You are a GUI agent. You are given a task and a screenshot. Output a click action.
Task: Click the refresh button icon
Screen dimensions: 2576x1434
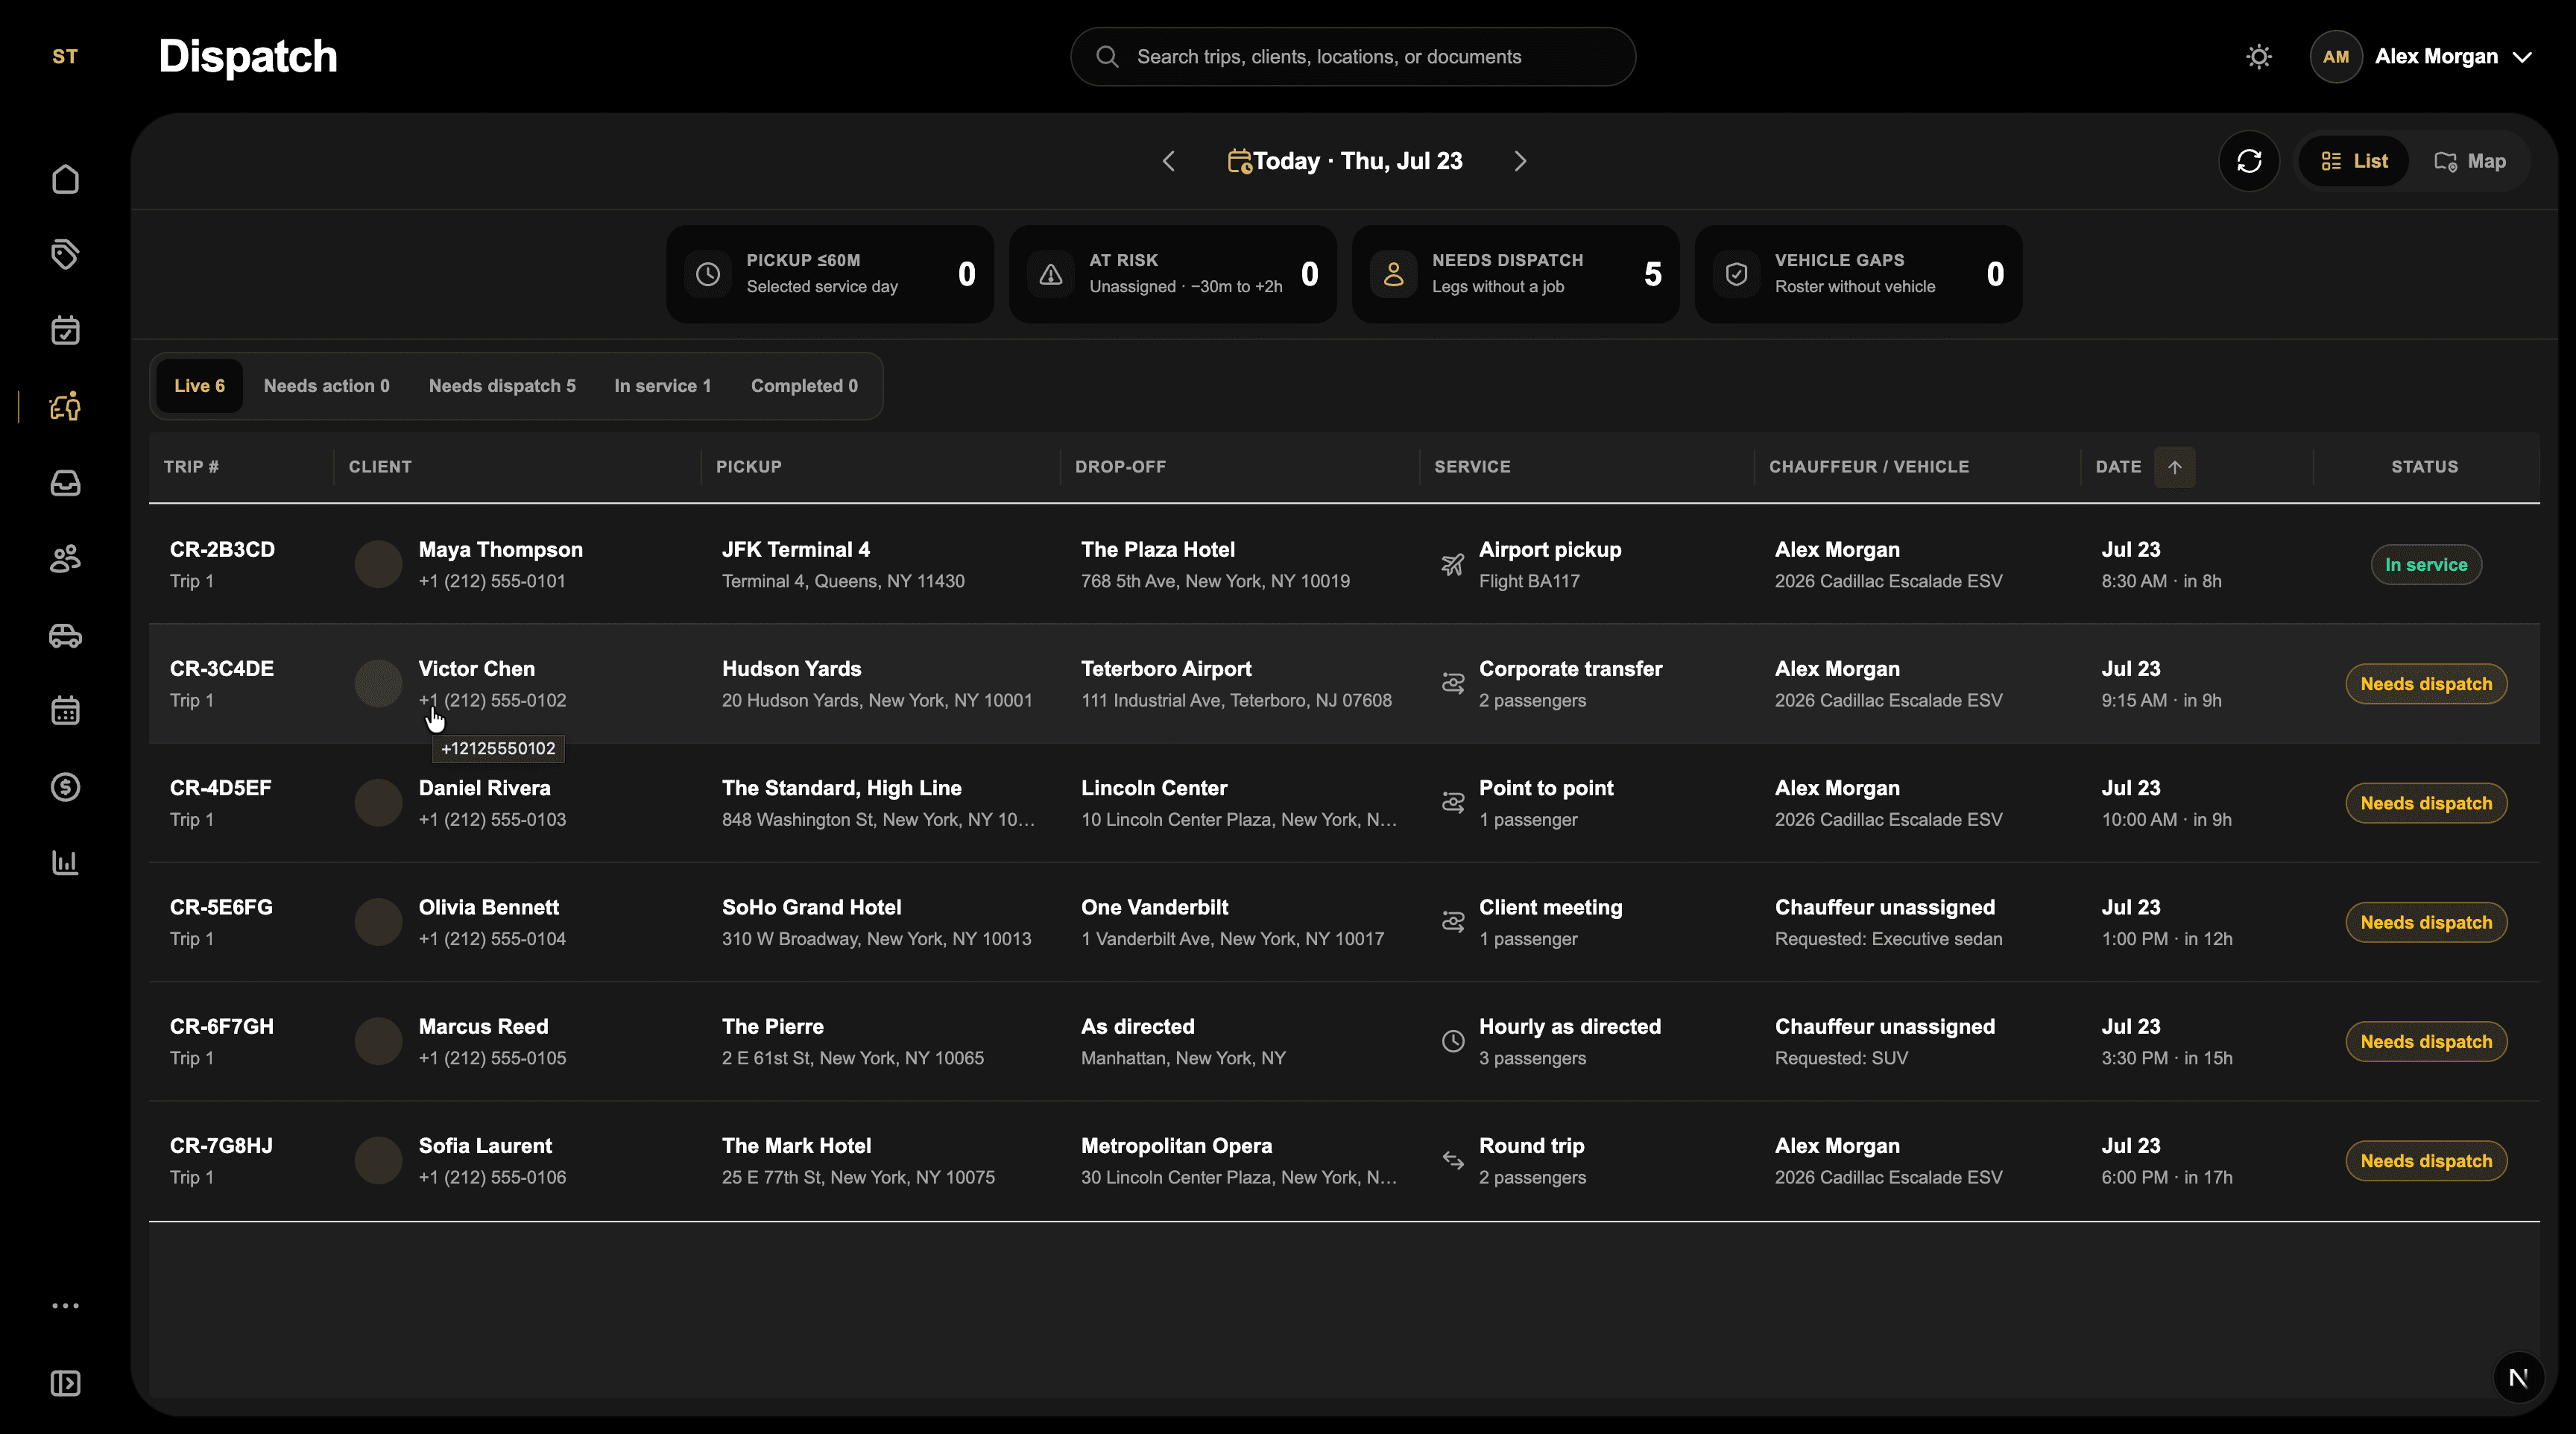coord(2249,161)
